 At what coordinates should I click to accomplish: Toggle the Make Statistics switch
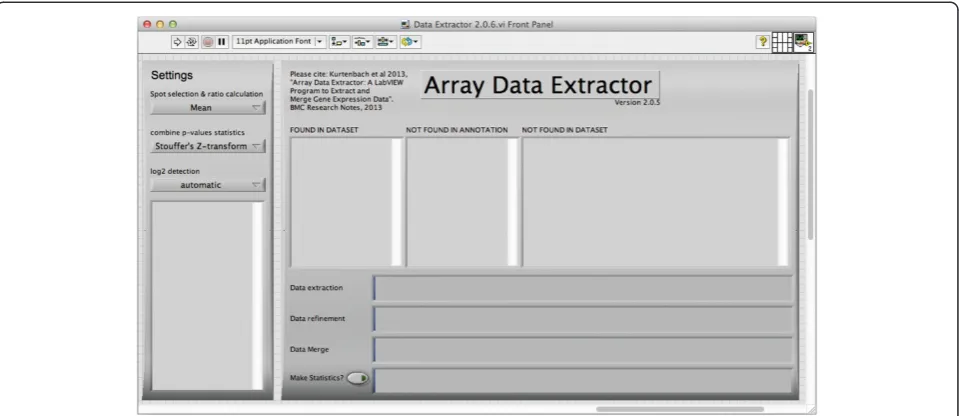tap(358, 378)
